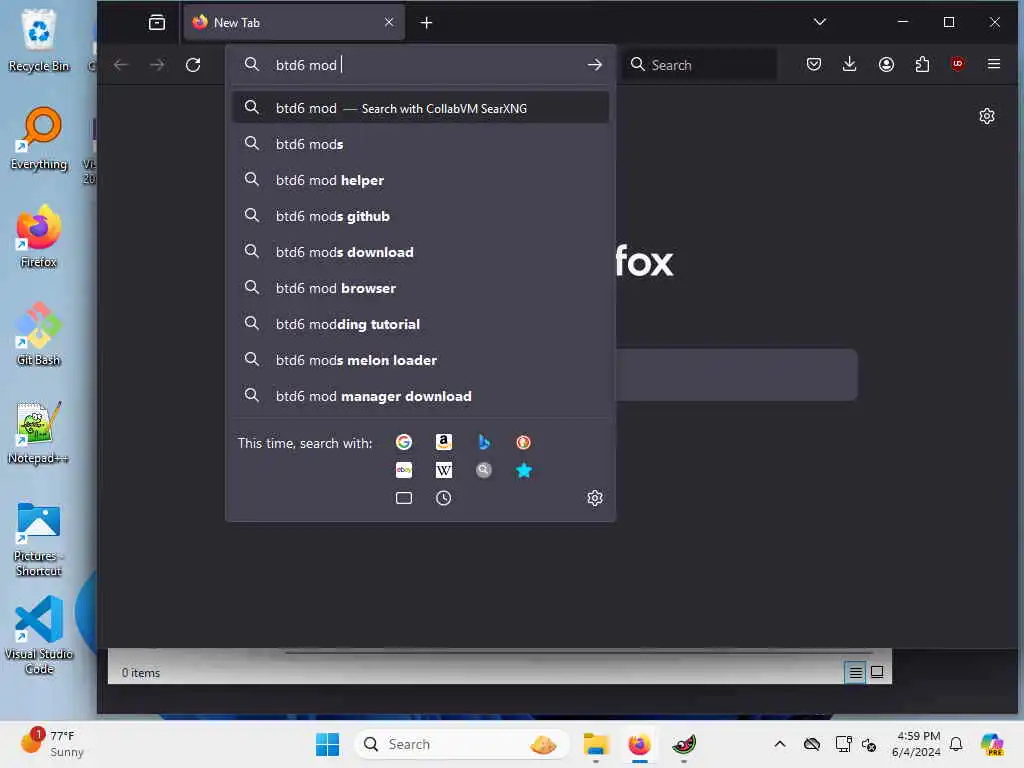1024x768 pixels.
Task: Search this time with Wikipedia
Action: pyautogui.click(x=443, y=470)
